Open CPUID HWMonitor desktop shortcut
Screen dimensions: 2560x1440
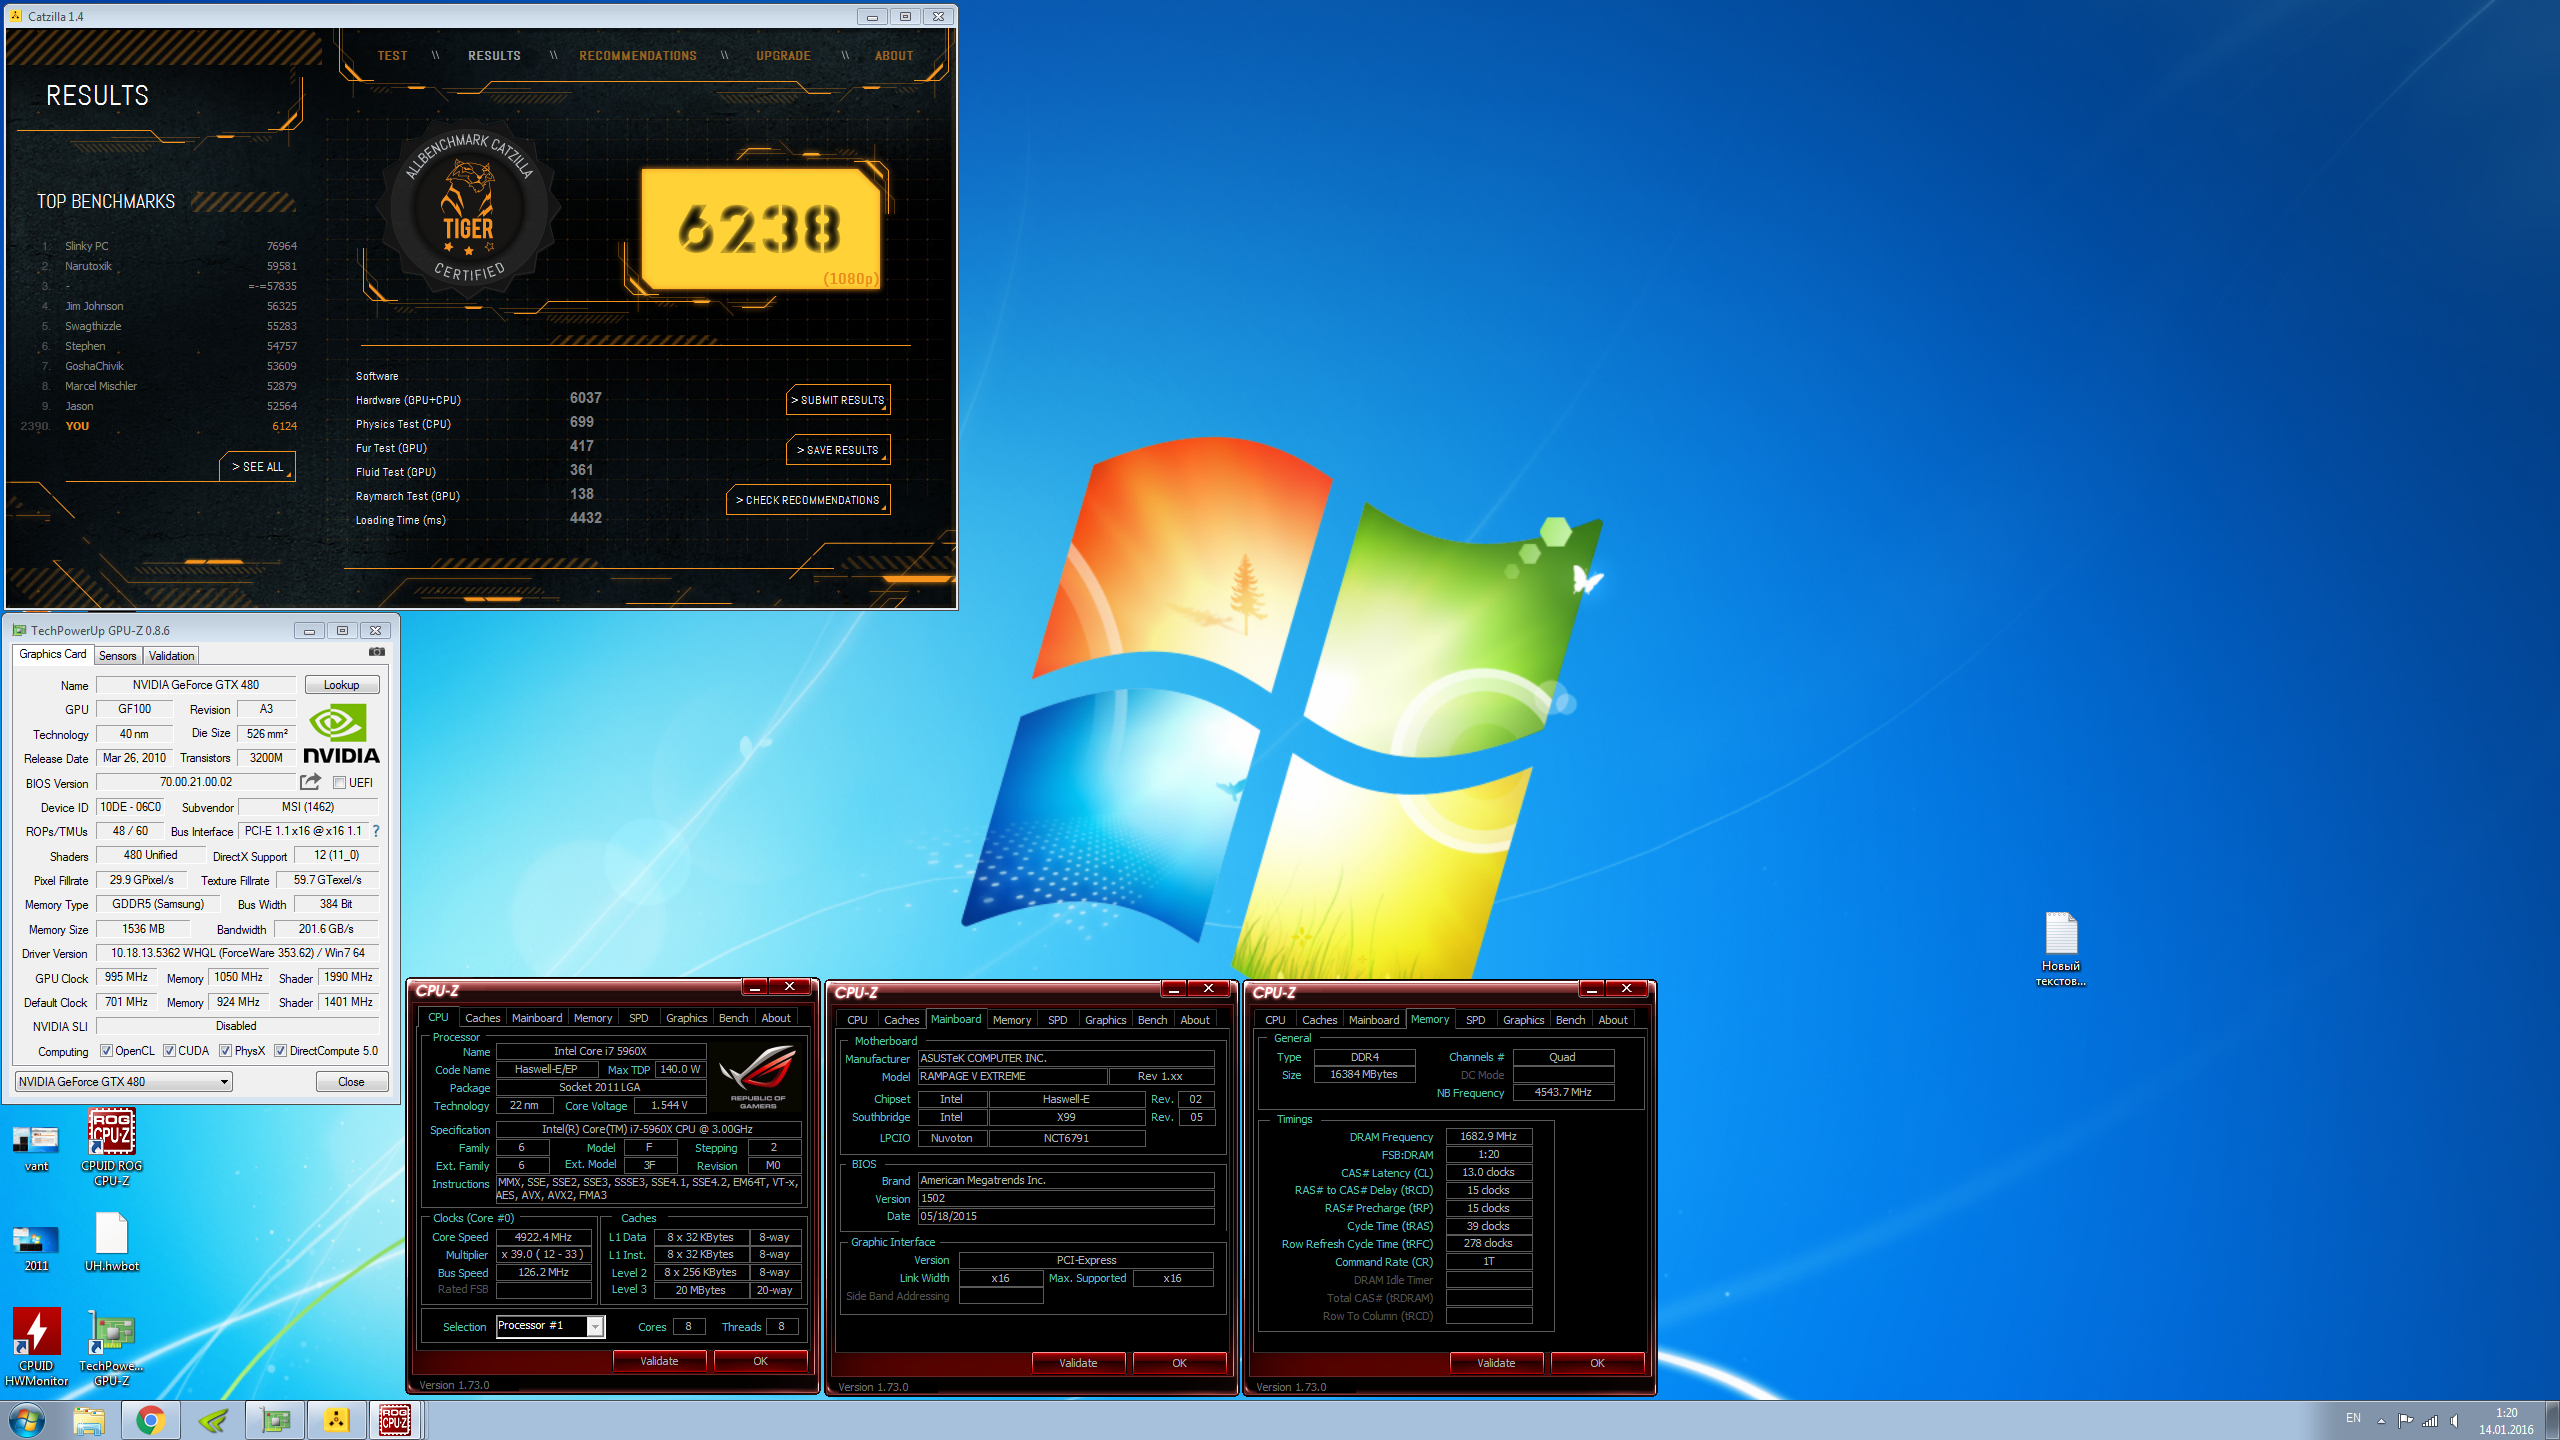[36, 1347]
